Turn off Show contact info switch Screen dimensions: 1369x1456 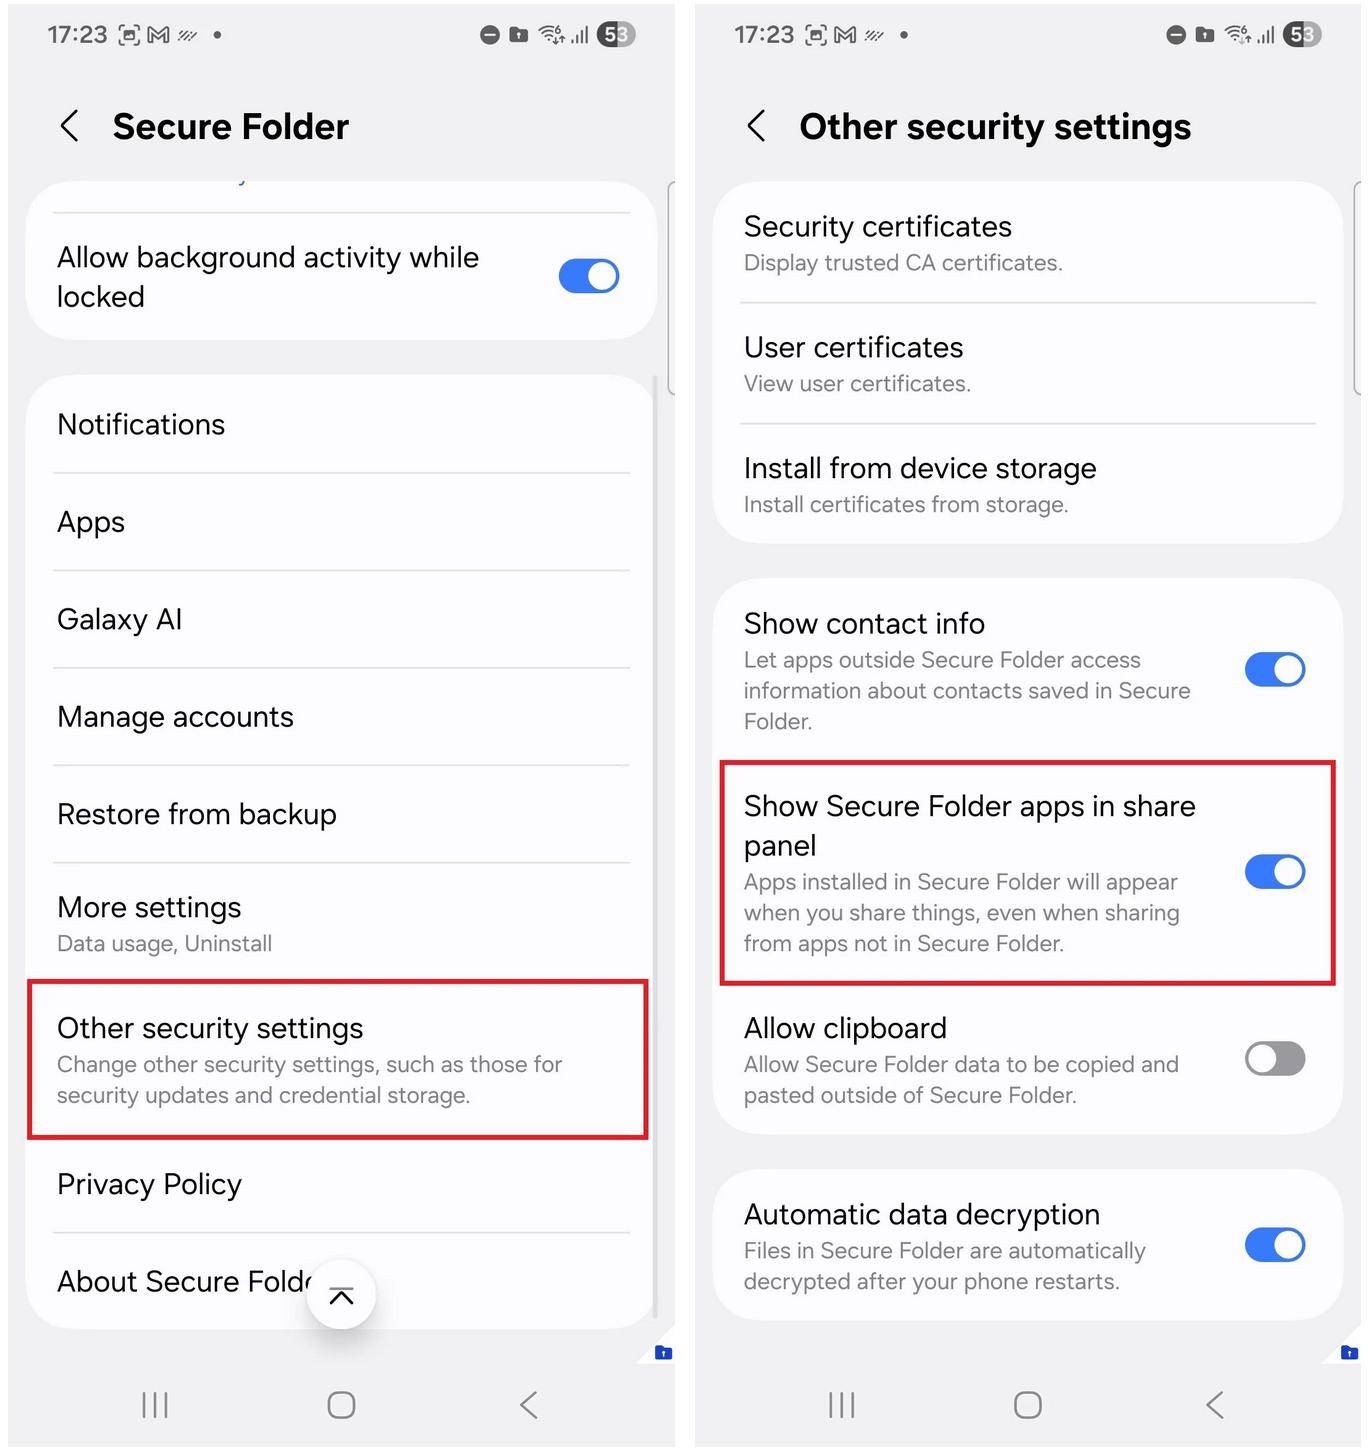click(1275, 670)
